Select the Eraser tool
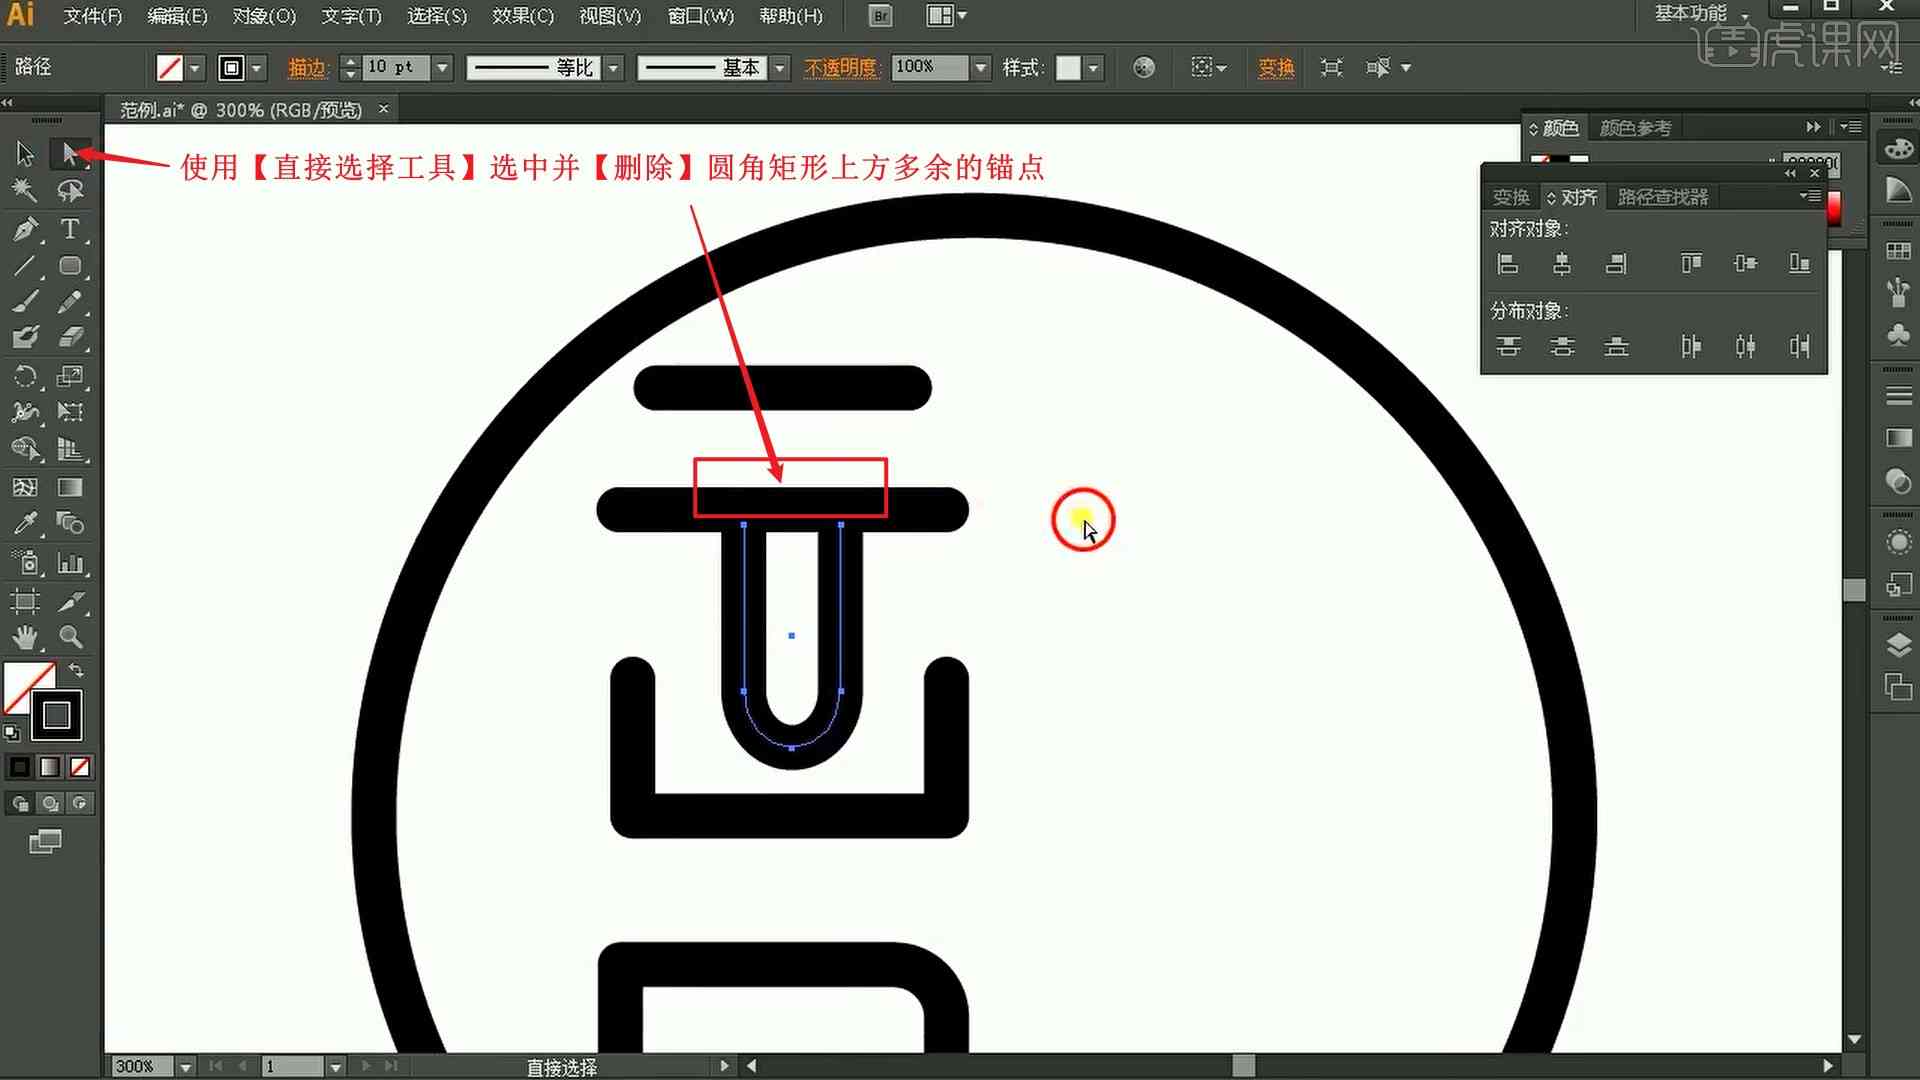Screen dimensions: 1920x1080 click(70, 337)
